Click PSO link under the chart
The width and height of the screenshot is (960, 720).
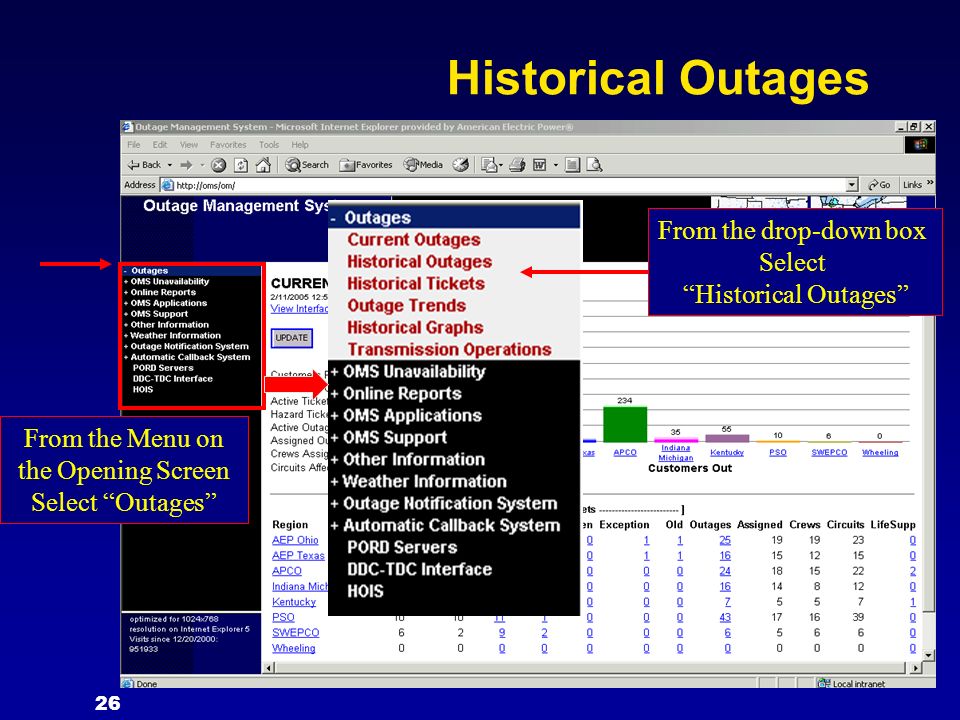coord(778,452)
